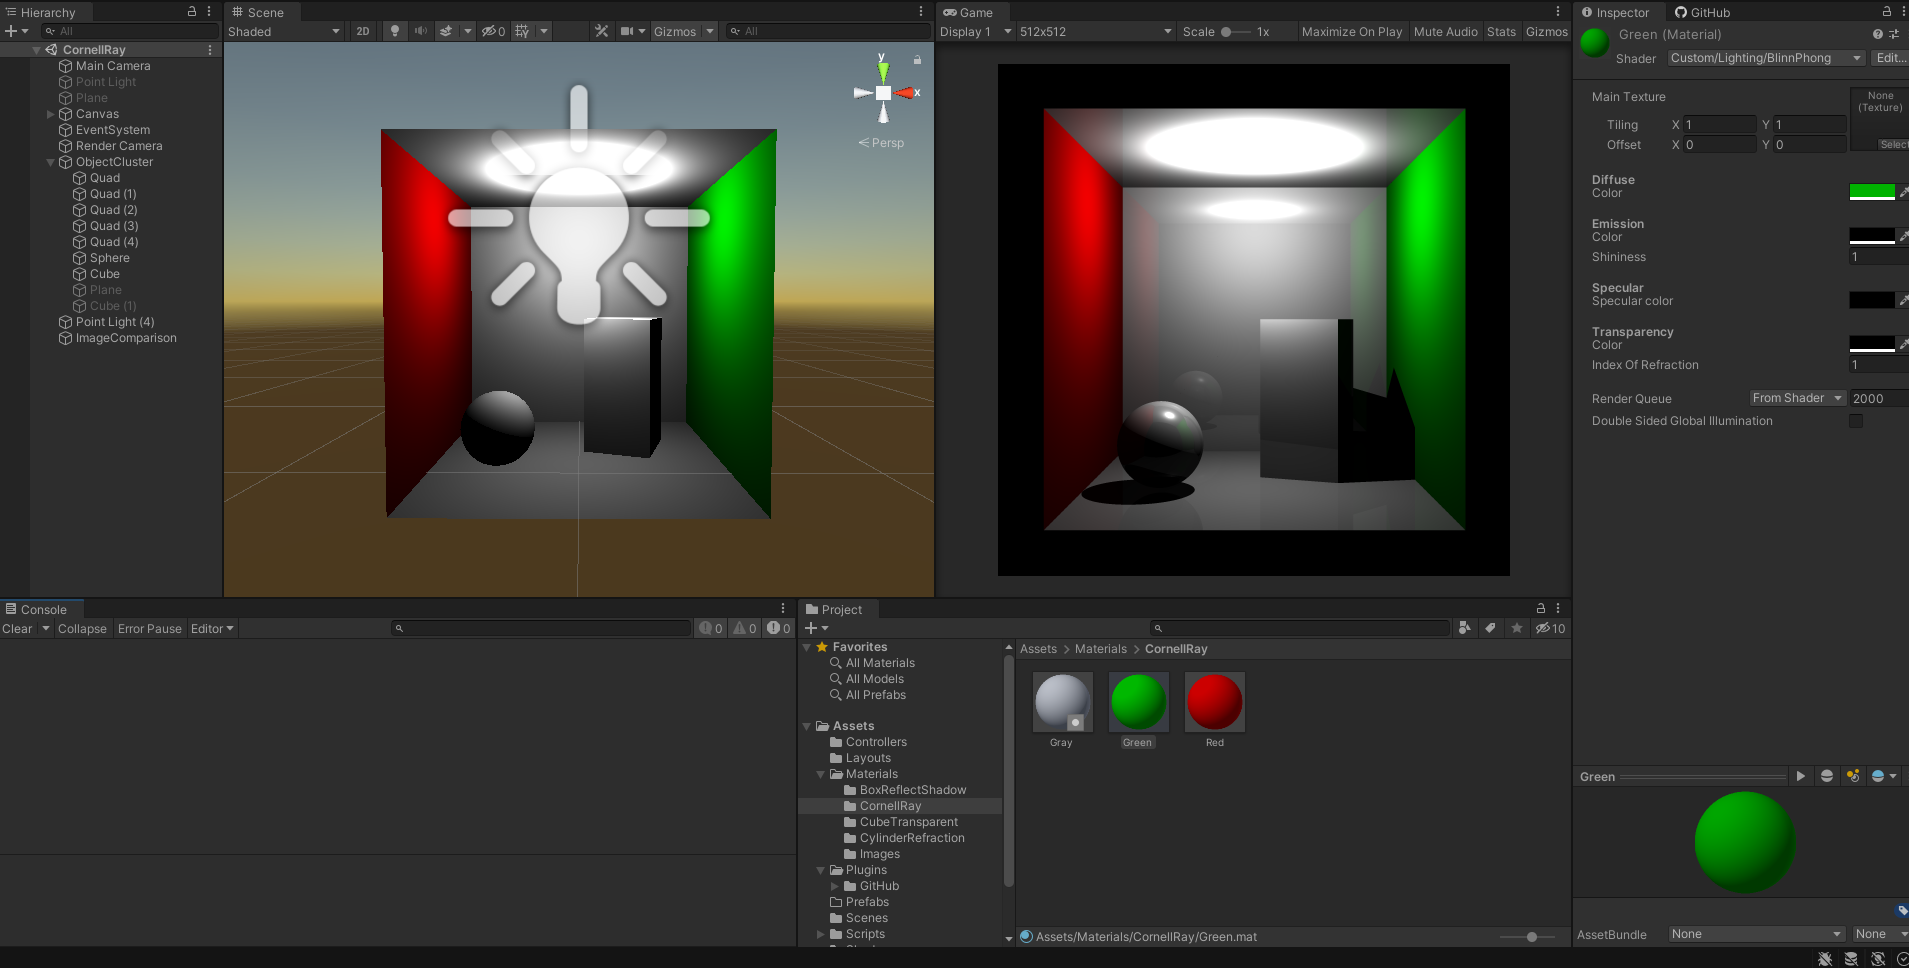Toggle 2D view mode in Scene toolbar
1909x968 pixels.
(x=362, y=31)
